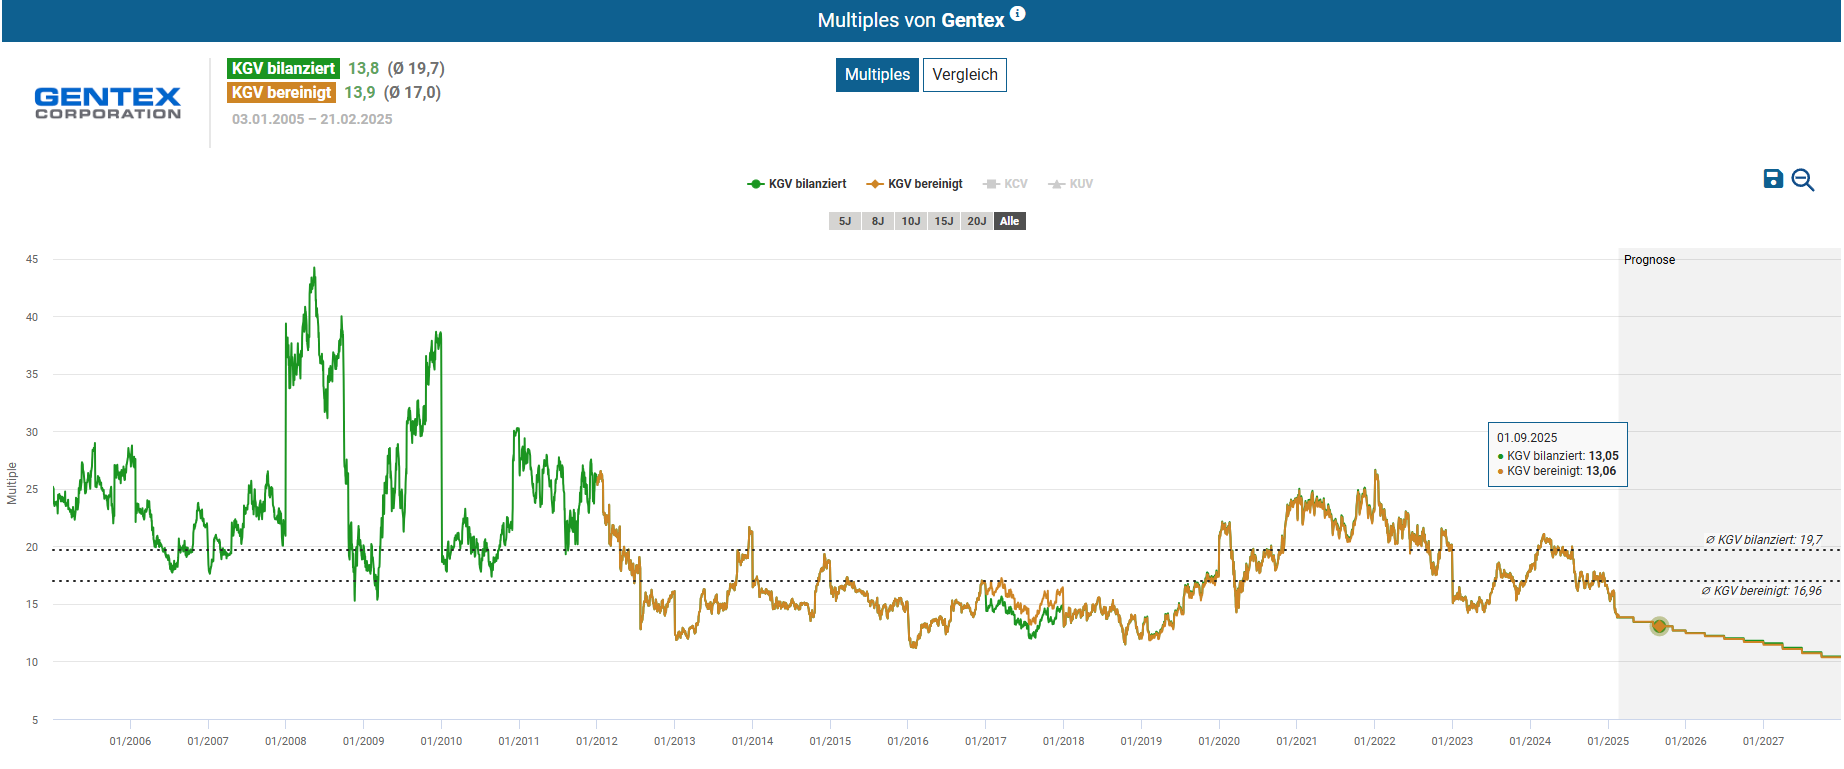This screenshot has width=1844, height=769.
Task: Click the green KGV bilanziert badge
Action: point(283,68)
